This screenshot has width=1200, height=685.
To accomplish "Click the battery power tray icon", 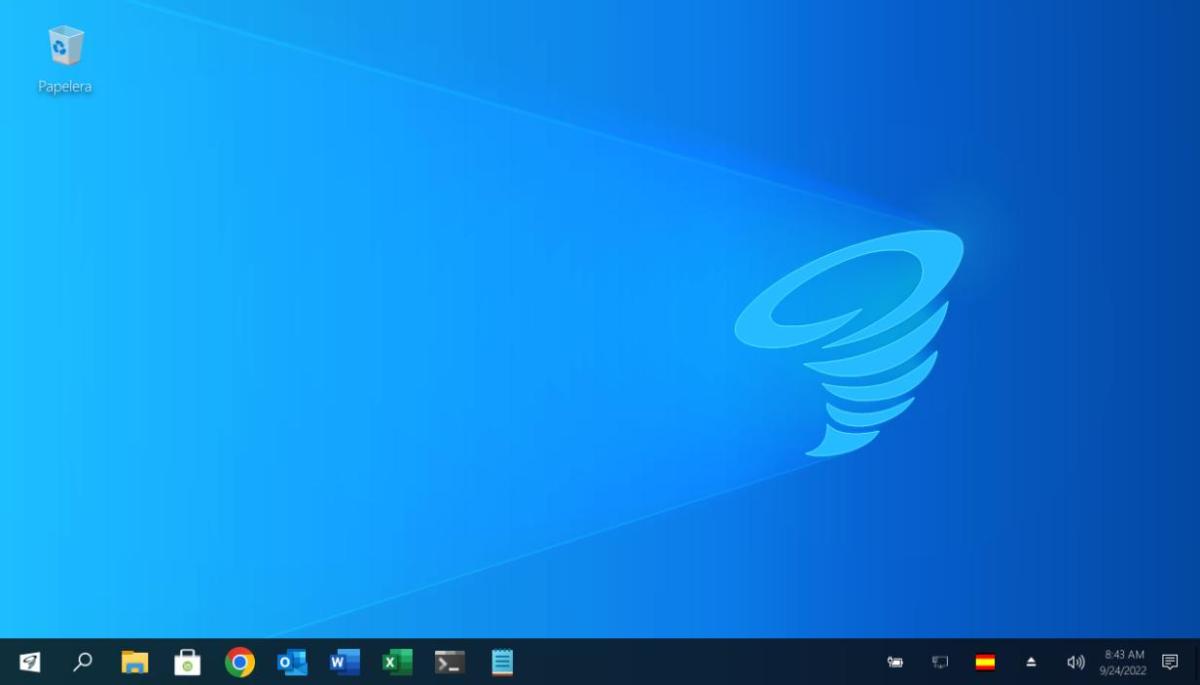I will pyautogui.click(x=895, y=662).
